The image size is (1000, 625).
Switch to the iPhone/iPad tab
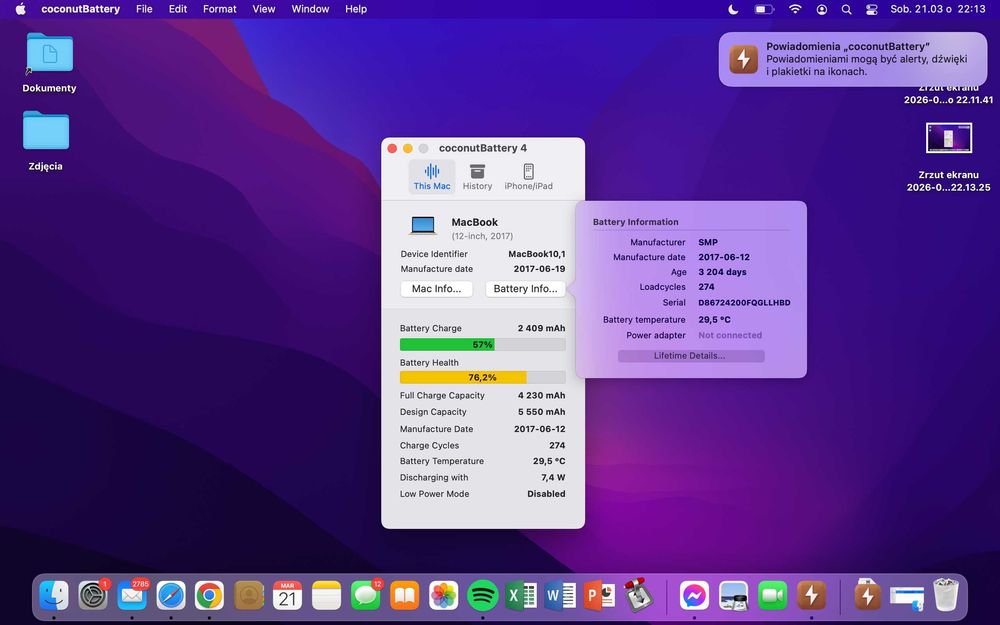pyautogui.click(x=528, y=177)
